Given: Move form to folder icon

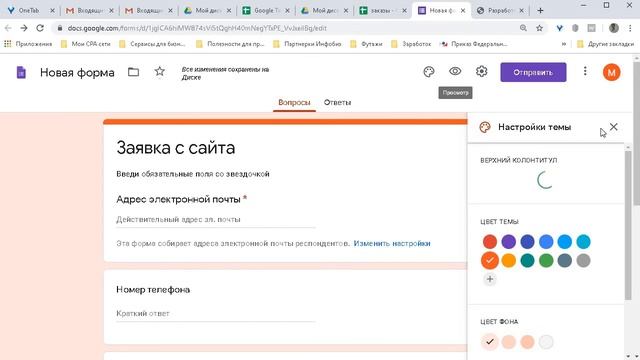Looking at the screenshot, I should [x=133, y=72].
